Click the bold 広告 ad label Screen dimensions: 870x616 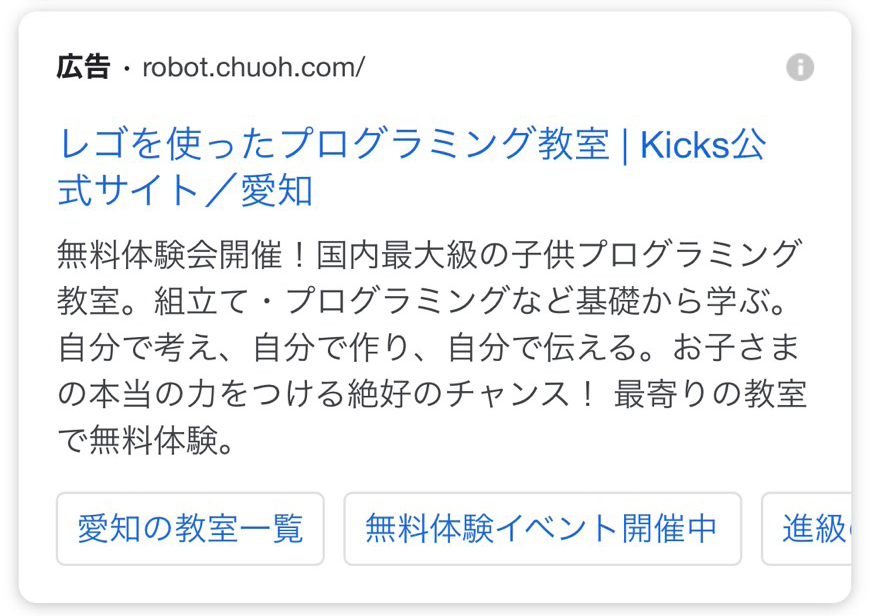click(83, 67)
